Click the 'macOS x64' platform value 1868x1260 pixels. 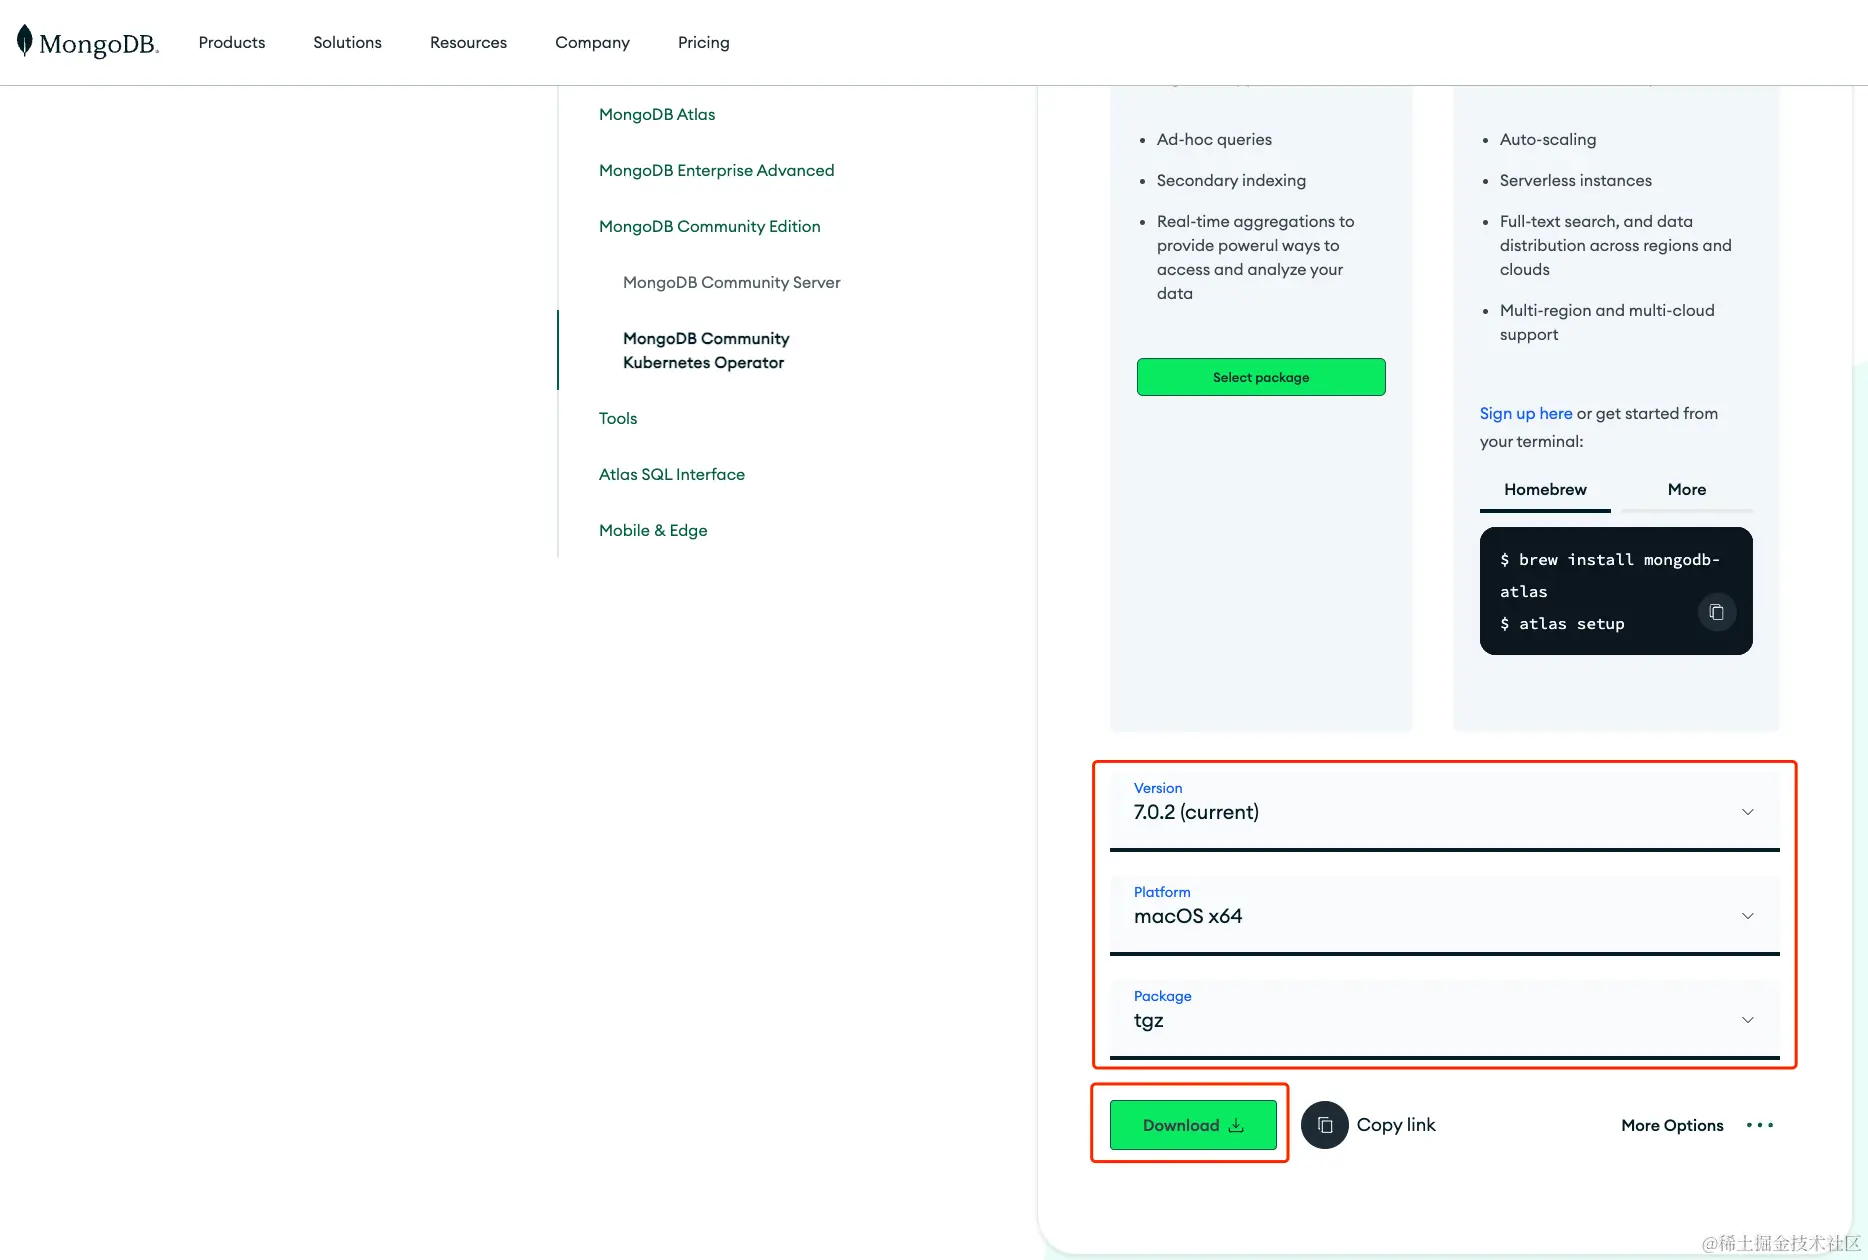[1188, 916]
